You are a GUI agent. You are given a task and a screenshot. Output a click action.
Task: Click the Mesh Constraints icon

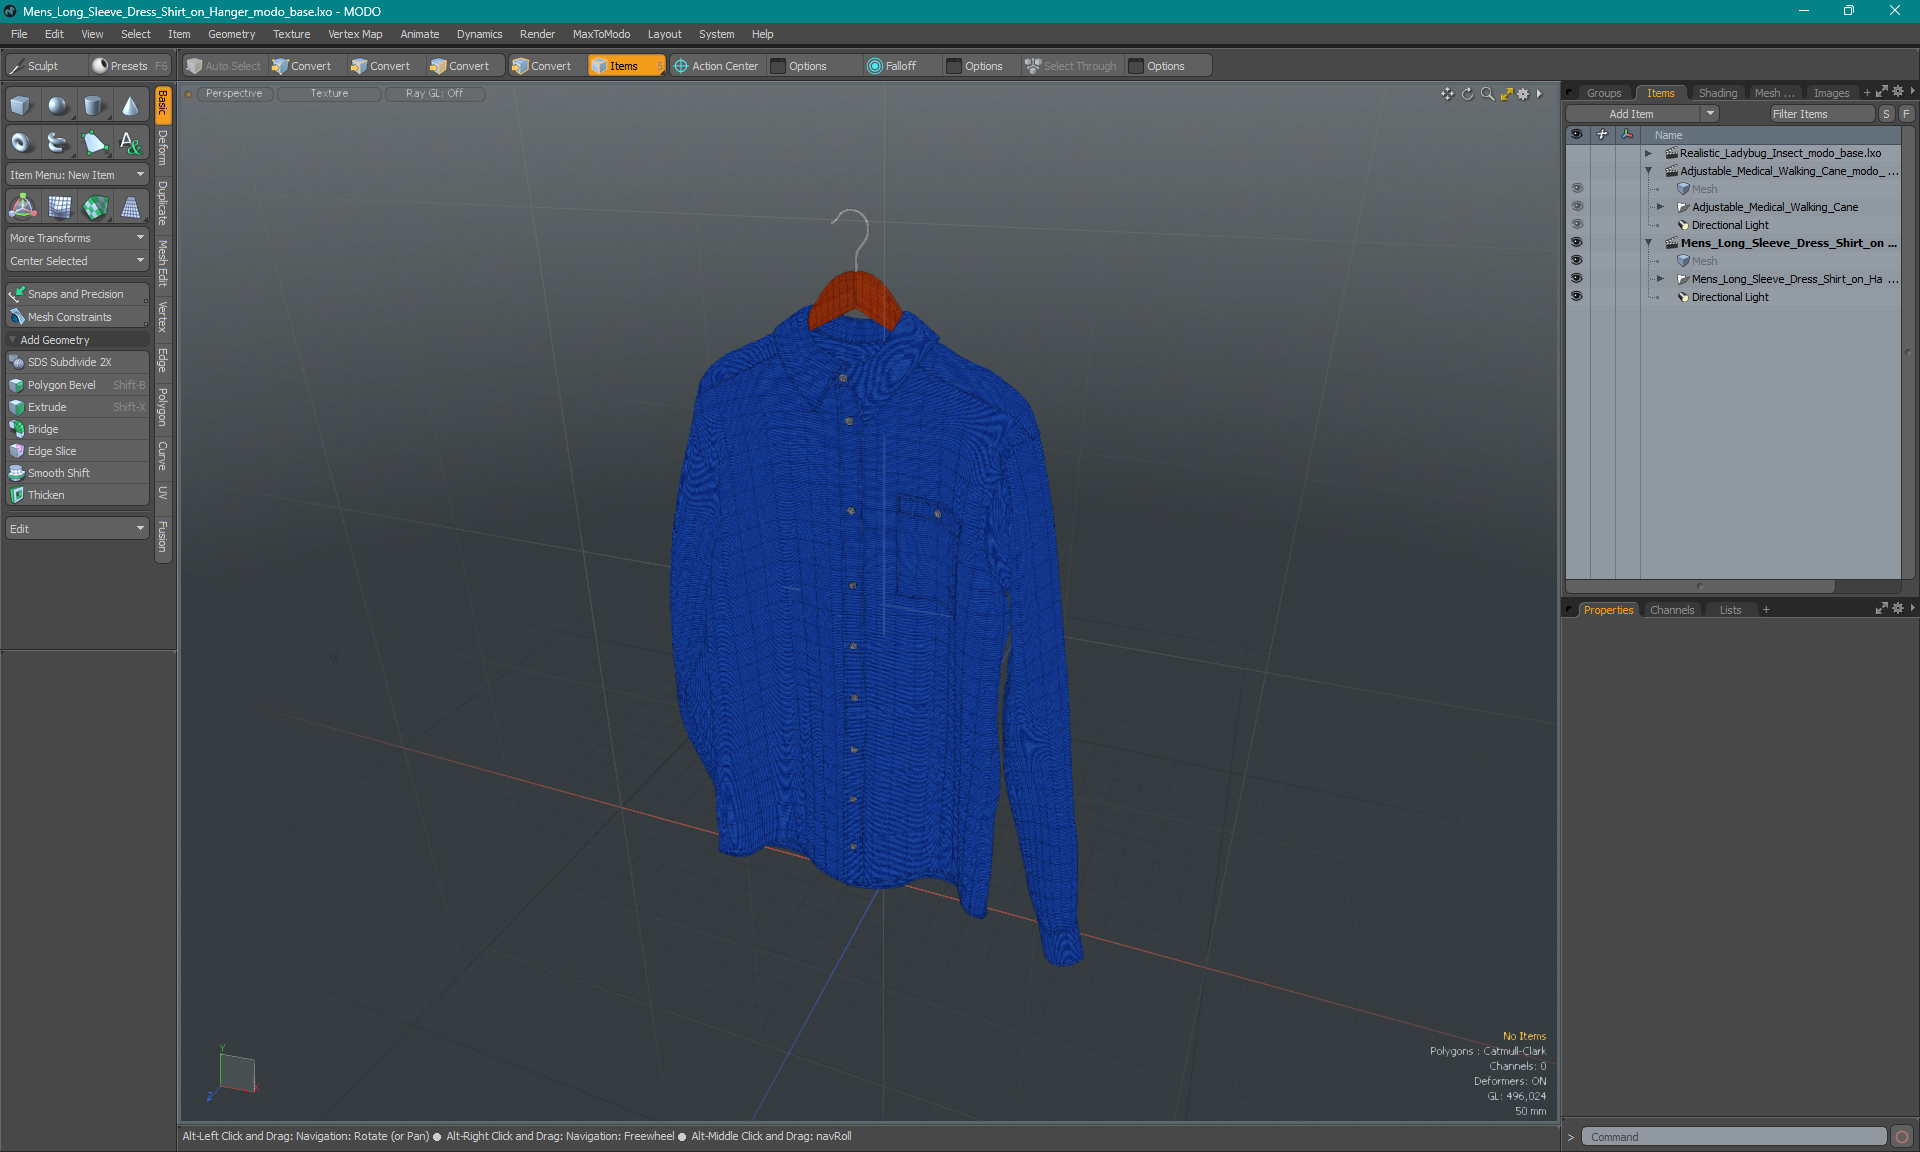pos(17,317)
